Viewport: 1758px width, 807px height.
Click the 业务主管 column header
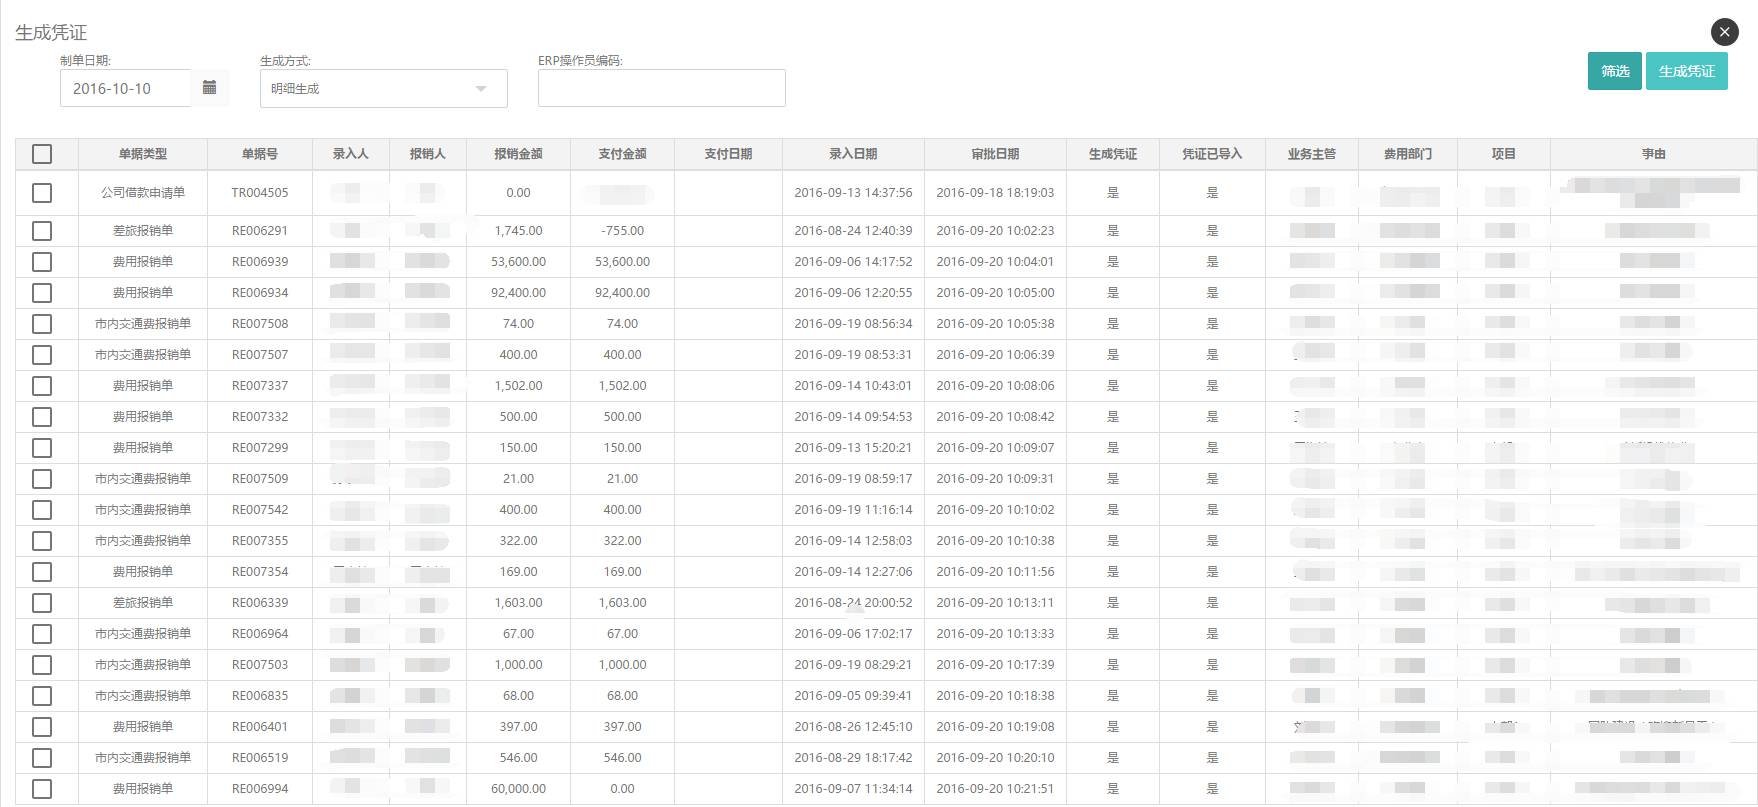click(x=1312, y=154)
